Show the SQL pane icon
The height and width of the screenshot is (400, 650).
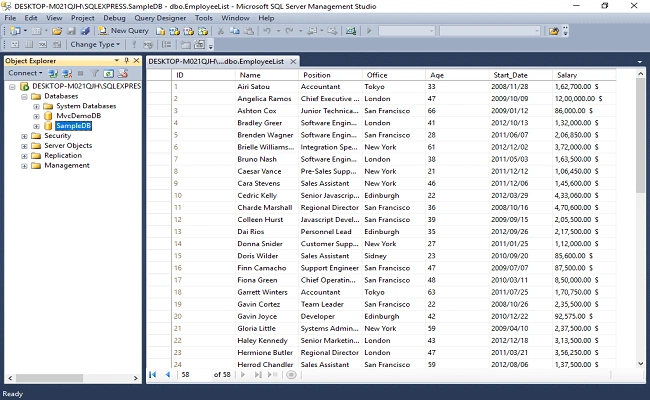pyautogui.click(x=43, y=44)
